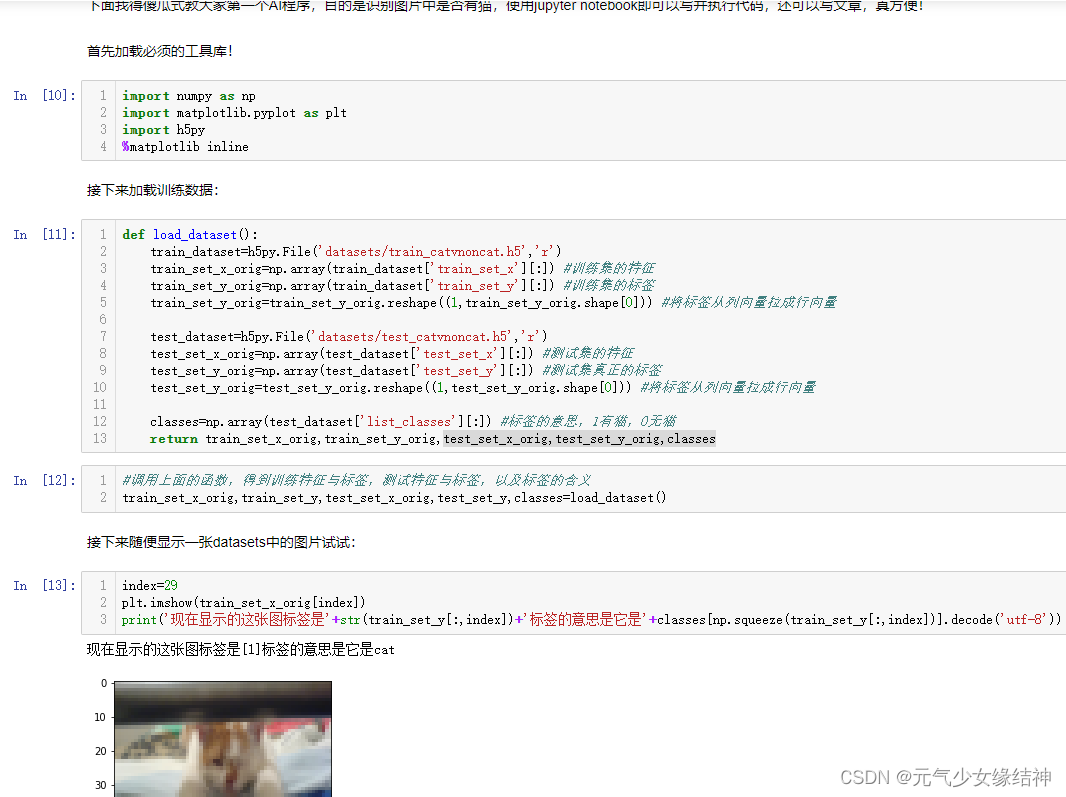Click the markdown text '首先加载必须的工具库!'

tap(160, 51)
